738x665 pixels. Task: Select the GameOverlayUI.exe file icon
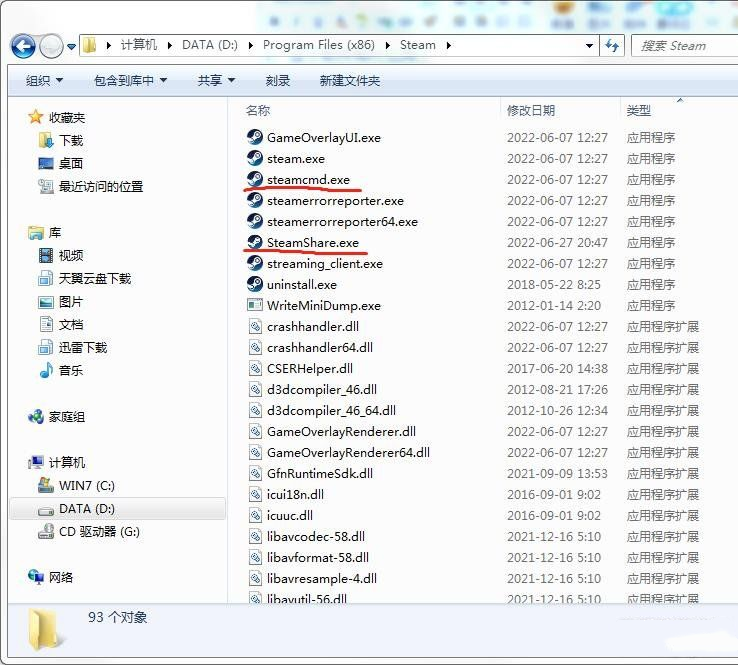(255, 137)
